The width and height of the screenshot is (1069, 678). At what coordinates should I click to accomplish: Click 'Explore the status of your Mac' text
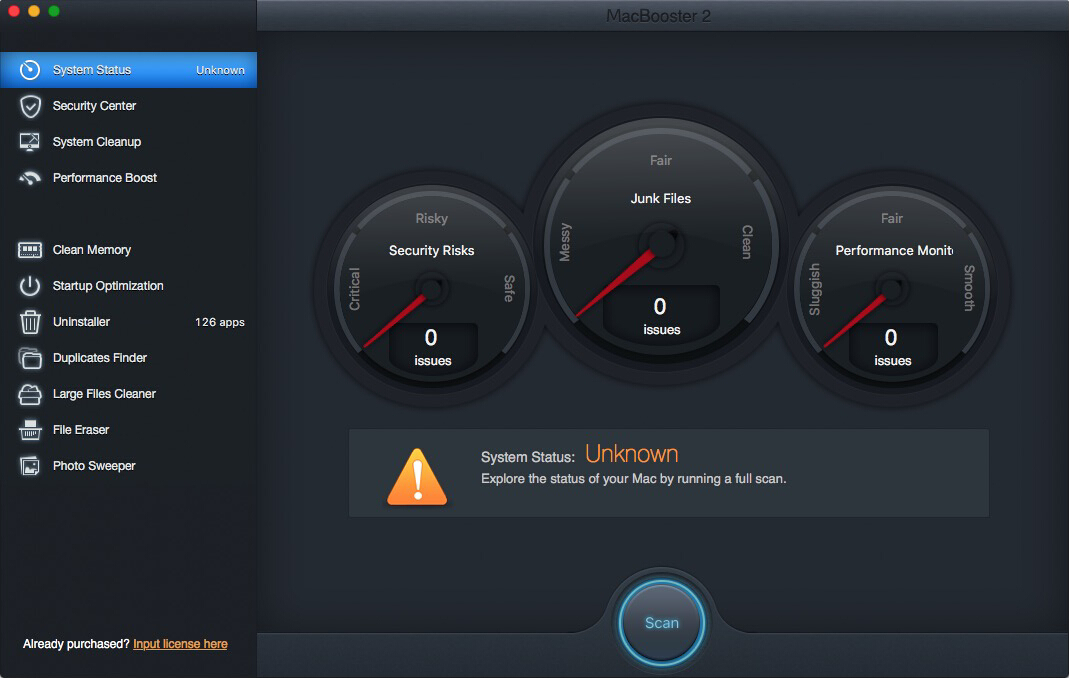[633, 479]
